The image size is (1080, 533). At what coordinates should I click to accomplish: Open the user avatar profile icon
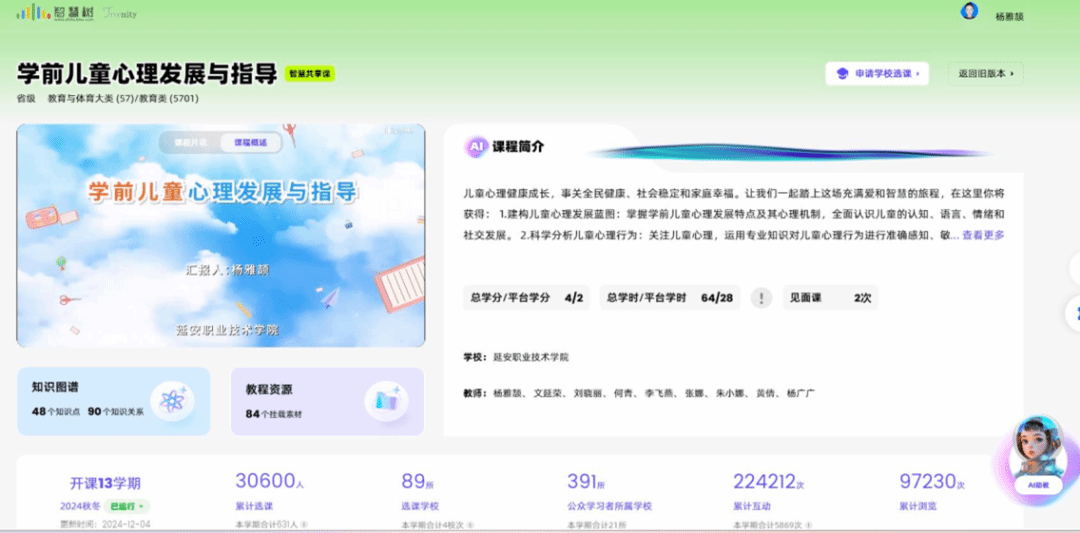pyautogui.click(x=968, y=11)
